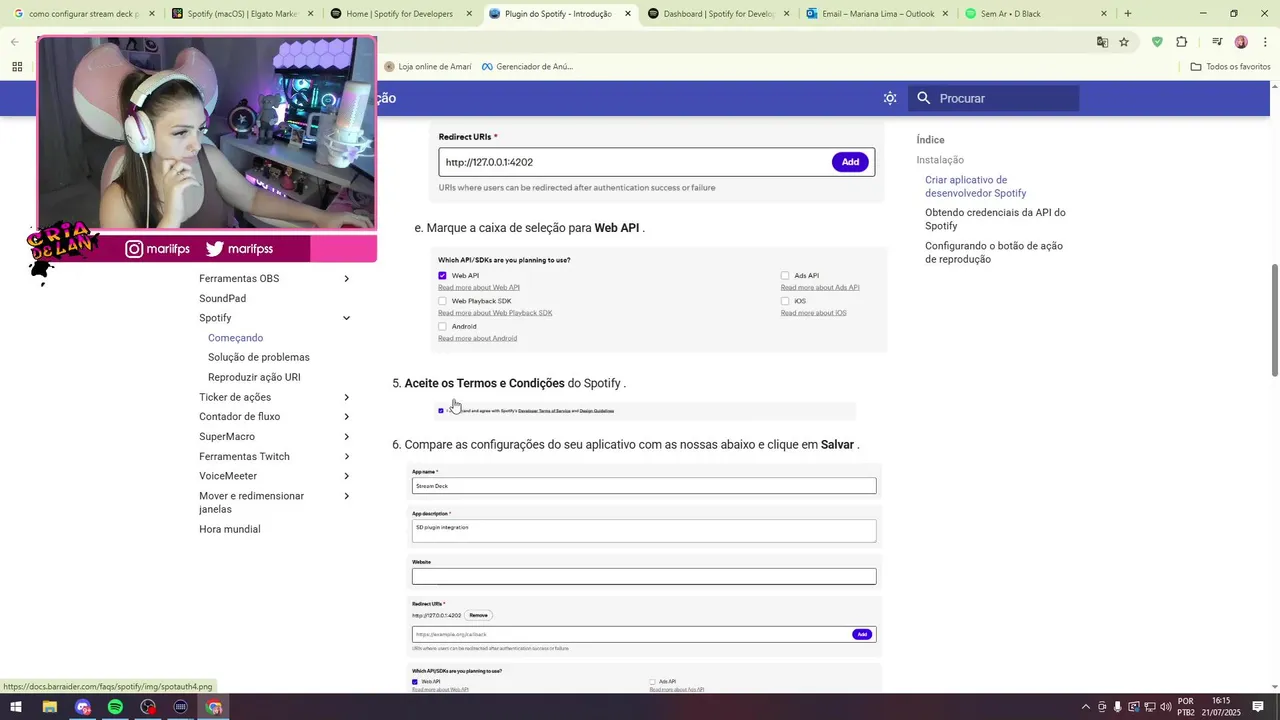Open Spotify from the taskbar
The width and height of the screenshot is (1280, 720).
click(115, 707)
